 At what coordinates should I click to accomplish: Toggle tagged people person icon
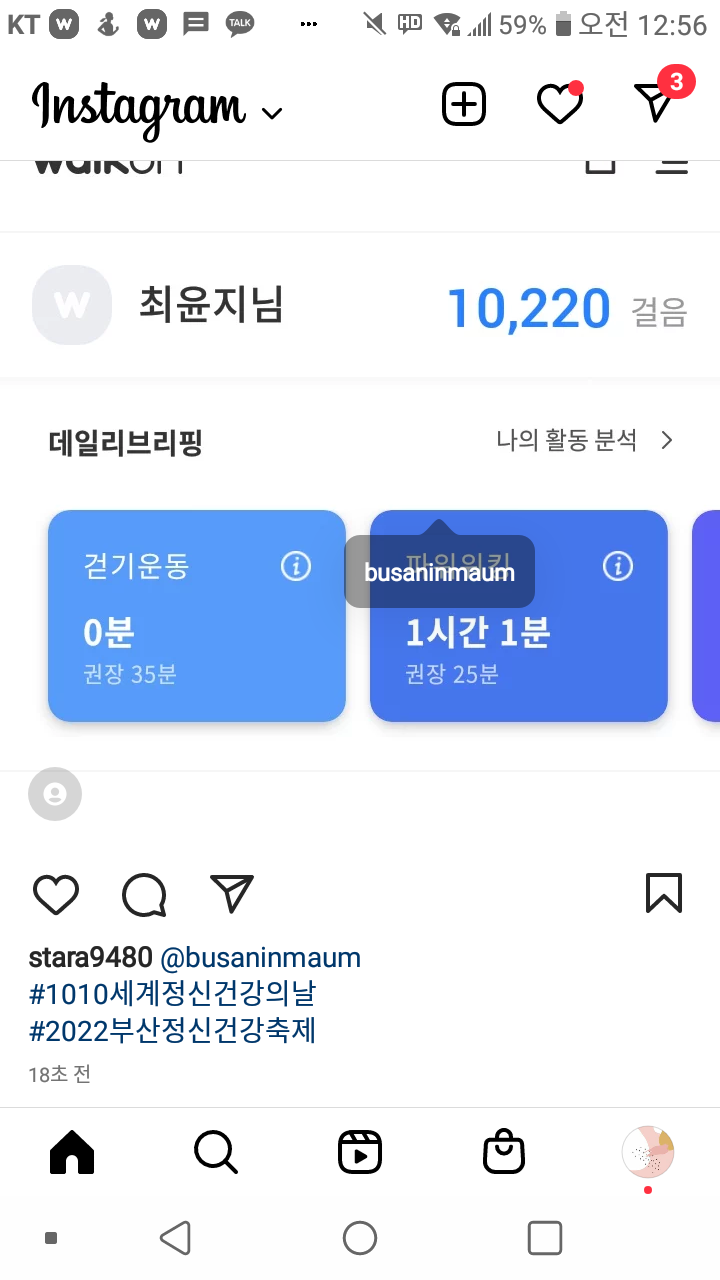55,794
